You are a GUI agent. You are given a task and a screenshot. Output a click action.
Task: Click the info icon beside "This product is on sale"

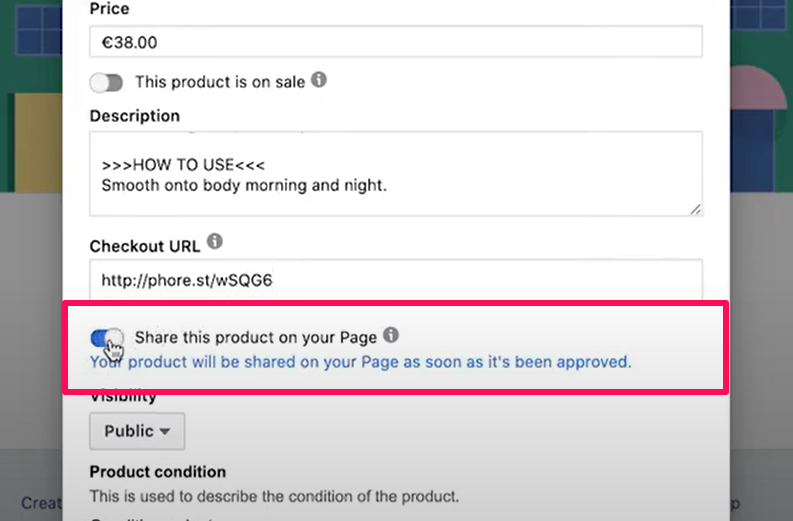319,79
